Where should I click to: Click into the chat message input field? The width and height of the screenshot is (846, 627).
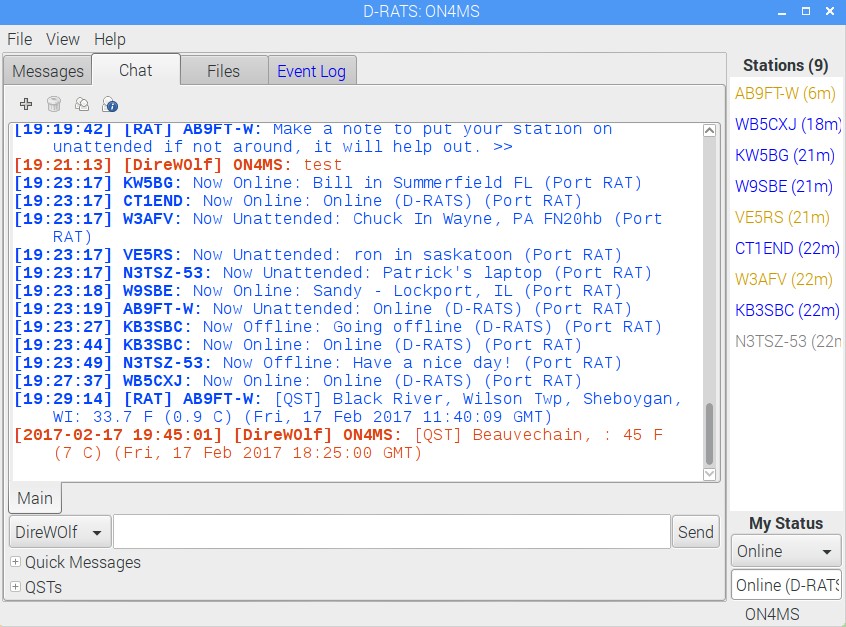392,532
